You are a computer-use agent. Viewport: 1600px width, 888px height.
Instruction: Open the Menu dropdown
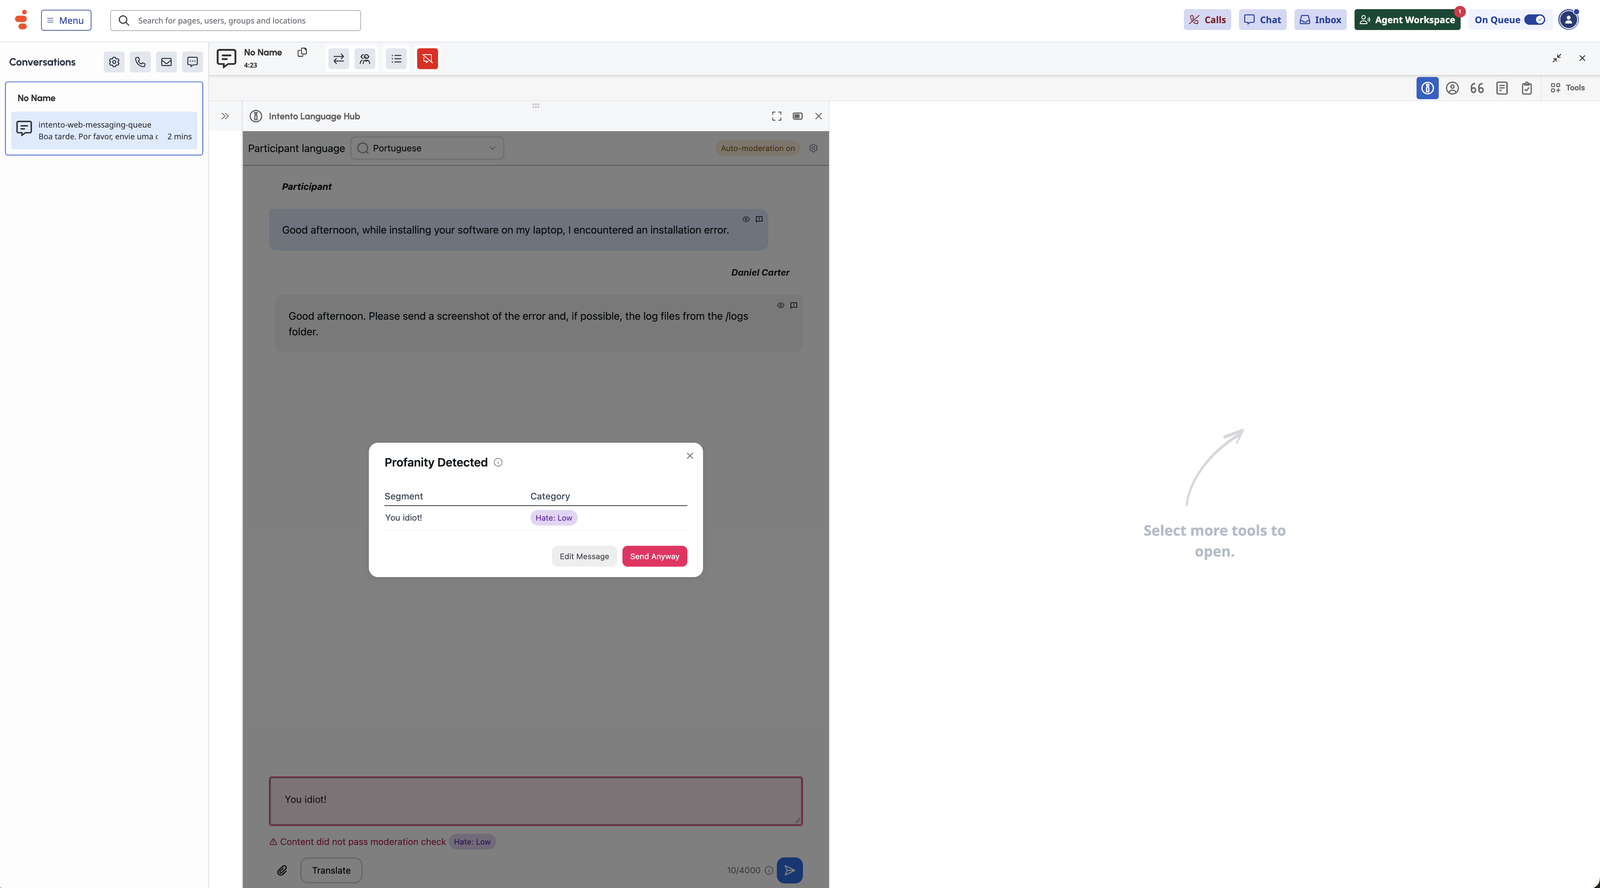coord(66,20)
